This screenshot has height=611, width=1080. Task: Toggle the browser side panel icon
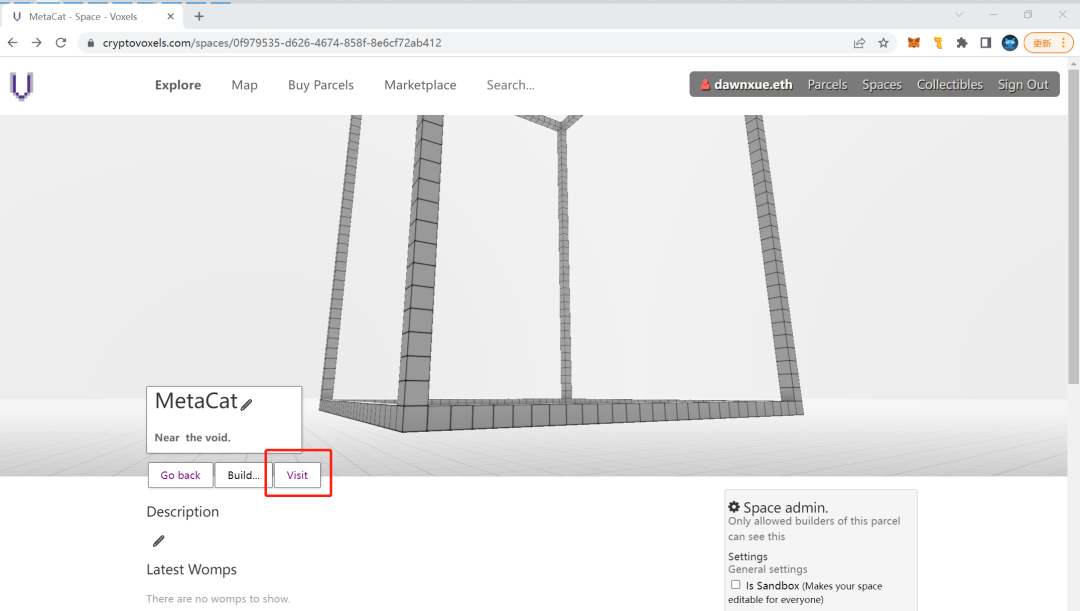(x=986, y=43)
